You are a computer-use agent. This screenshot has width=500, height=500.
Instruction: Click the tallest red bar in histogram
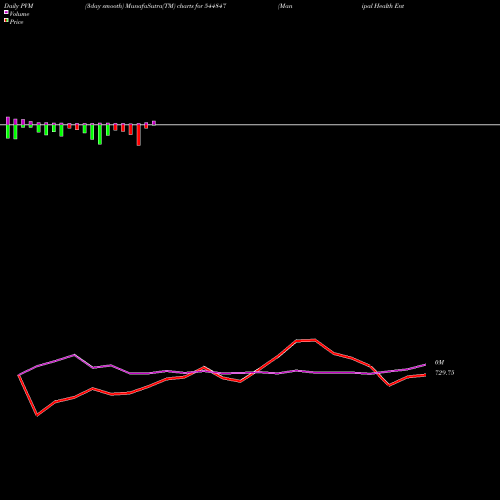tap(139, 135)
